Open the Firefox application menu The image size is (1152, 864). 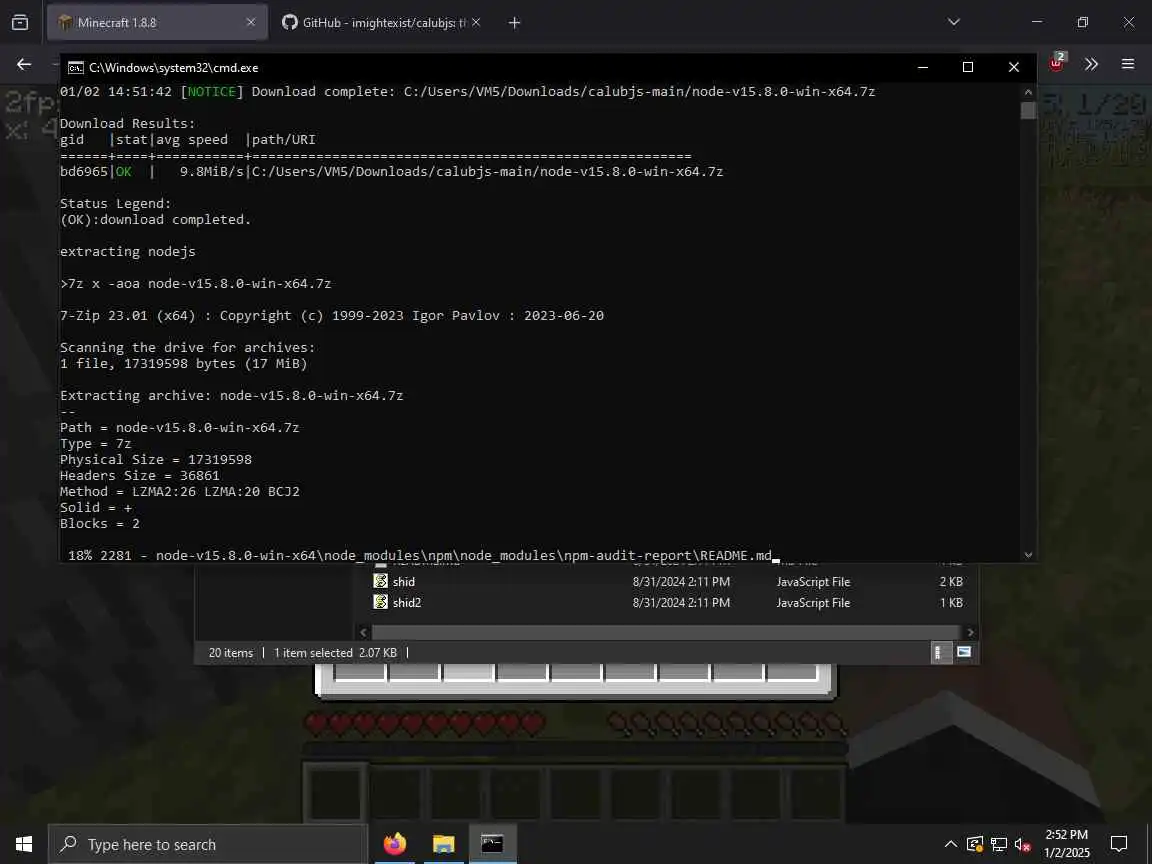[1128, 65]
